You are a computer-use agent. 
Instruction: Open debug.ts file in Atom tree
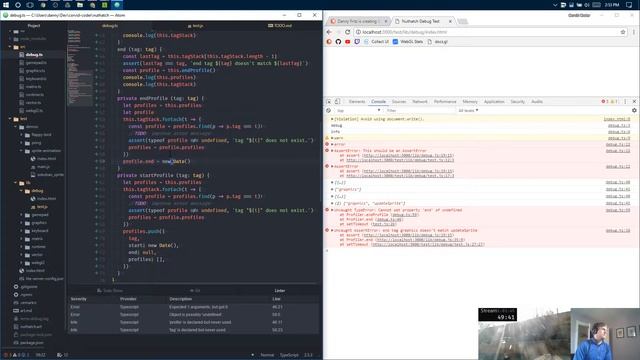[34, 54]
